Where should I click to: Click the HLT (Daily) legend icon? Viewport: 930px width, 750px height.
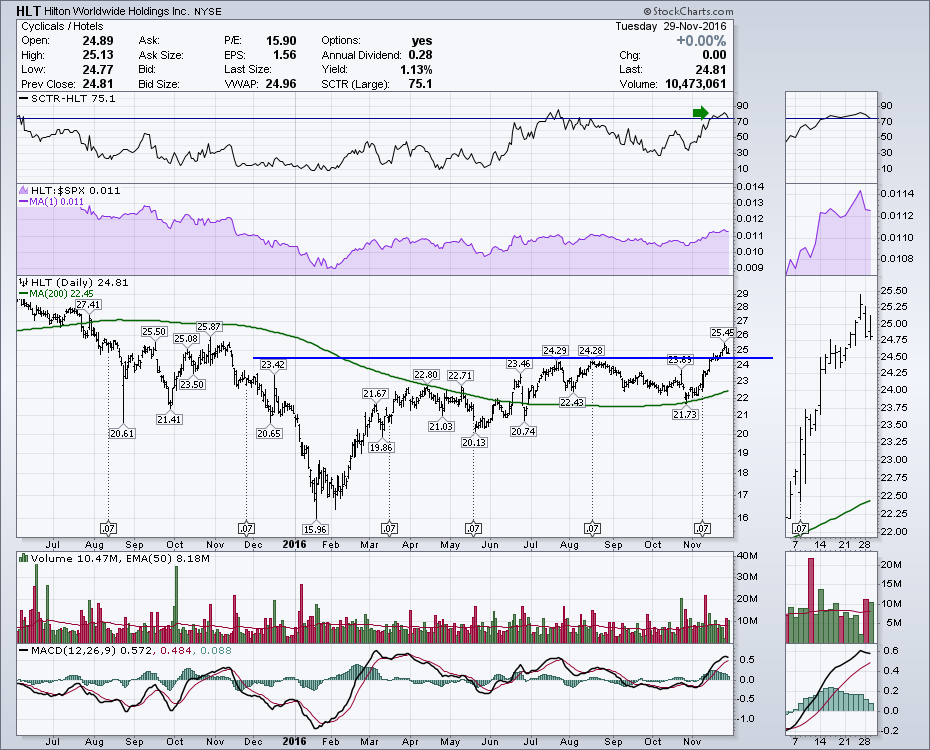[21, 283]
